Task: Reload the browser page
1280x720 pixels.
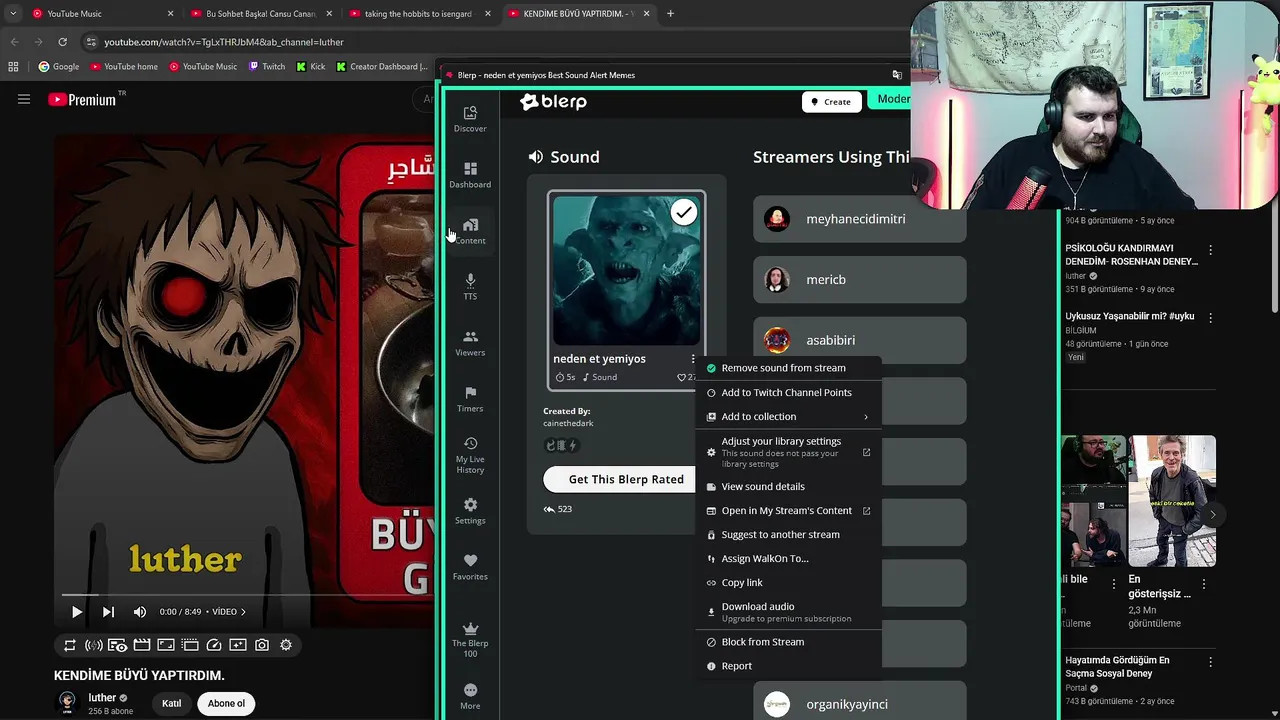Action: coord(62,42)
